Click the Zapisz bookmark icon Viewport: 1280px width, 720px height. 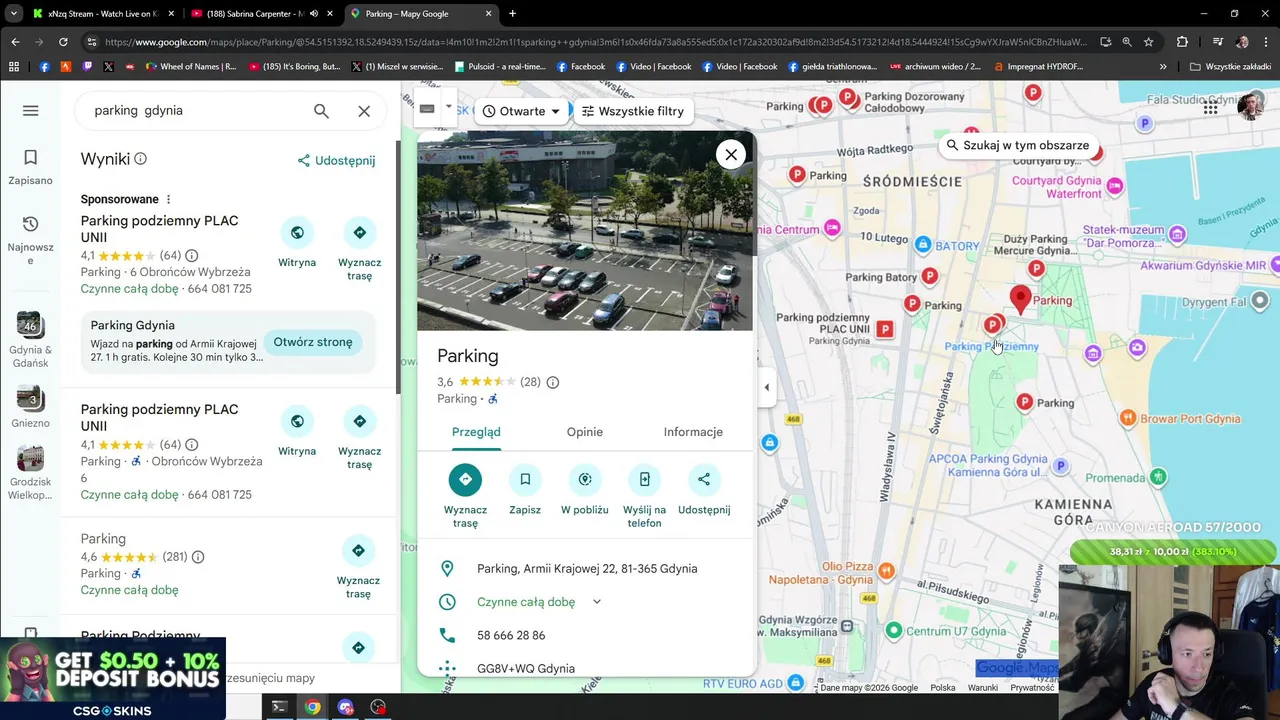click(x=525, y=480)
